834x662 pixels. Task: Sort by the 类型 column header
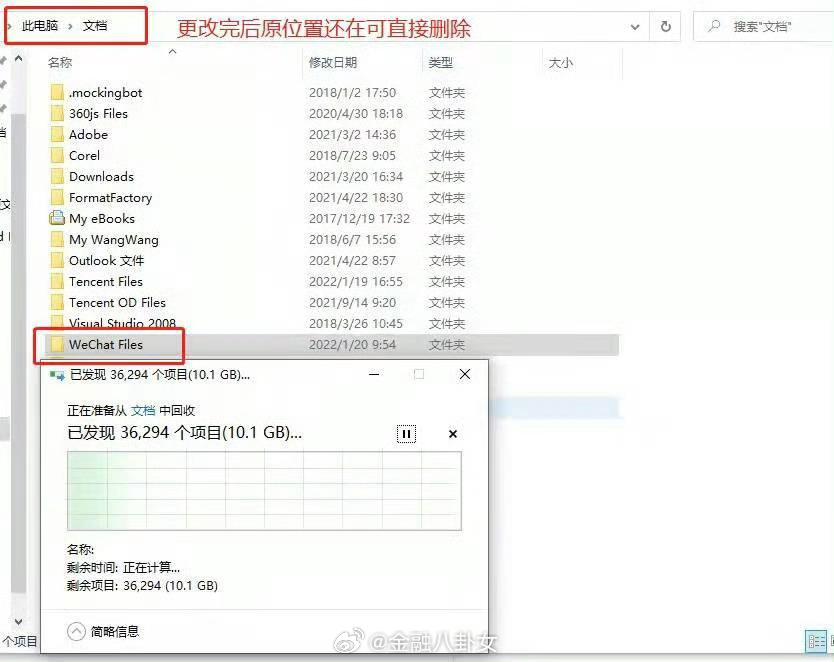pyautogui.click(x=440, y=63)
